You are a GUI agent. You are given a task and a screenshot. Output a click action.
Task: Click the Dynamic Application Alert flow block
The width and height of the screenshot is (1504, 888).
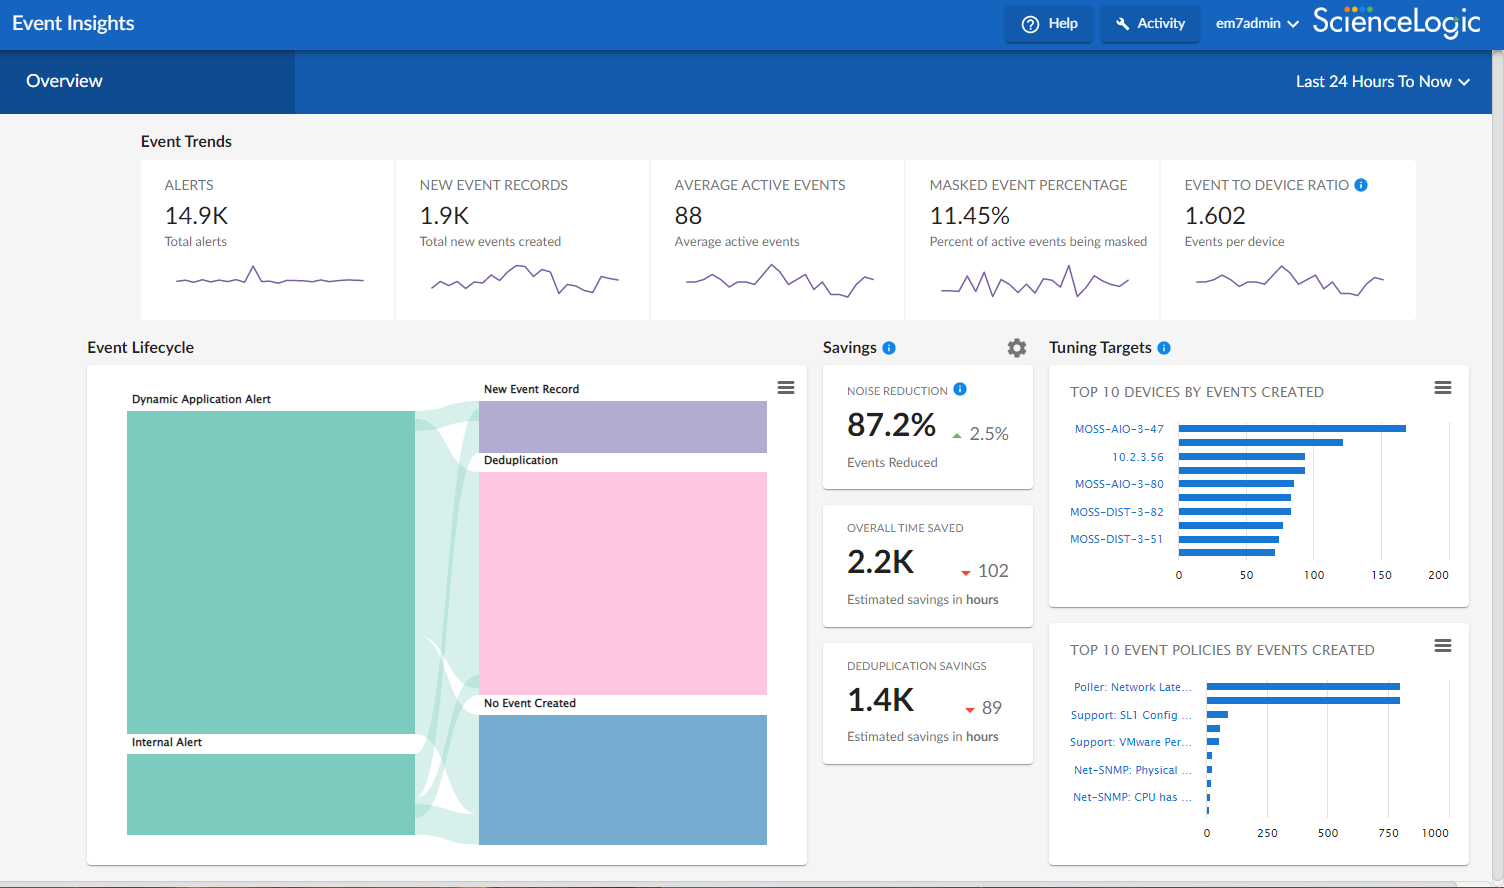coord(270,570)
